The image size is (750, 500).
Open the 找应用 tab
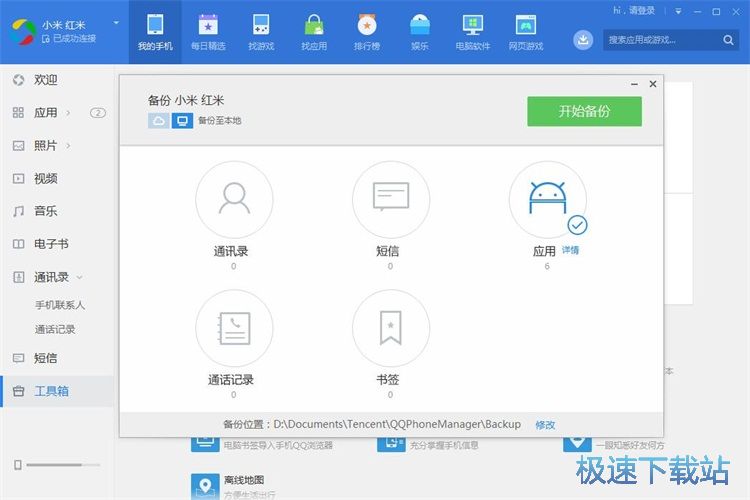314,32
